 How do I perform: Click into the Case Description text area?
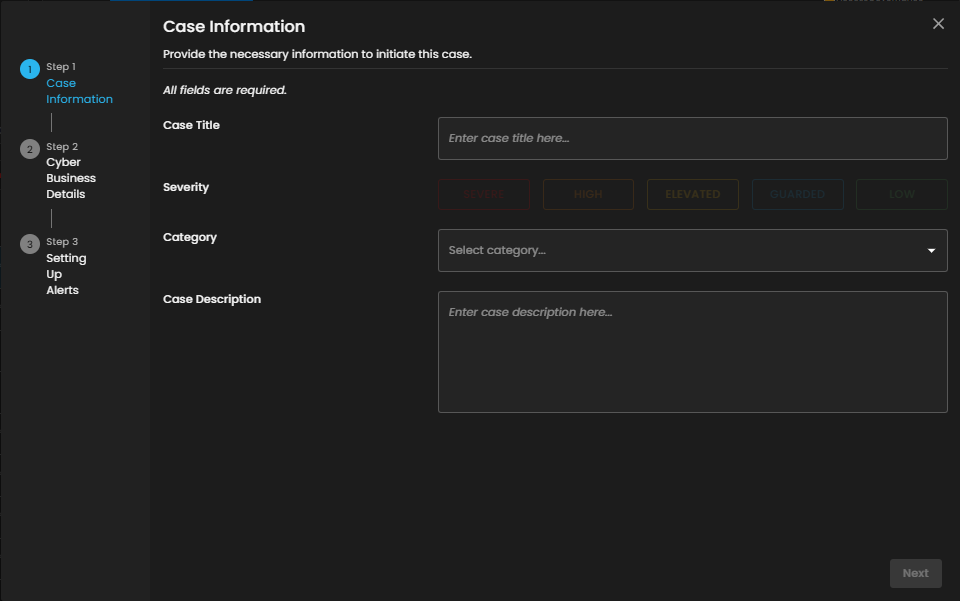pos(692,351)
